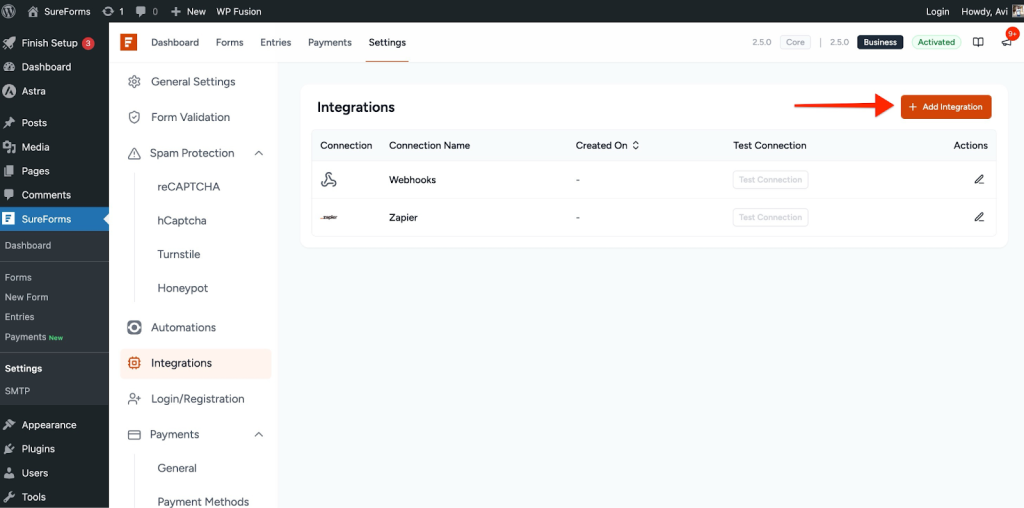Click the Add Integration button
Screen dimensions: 1024x508
pos(945,107)
